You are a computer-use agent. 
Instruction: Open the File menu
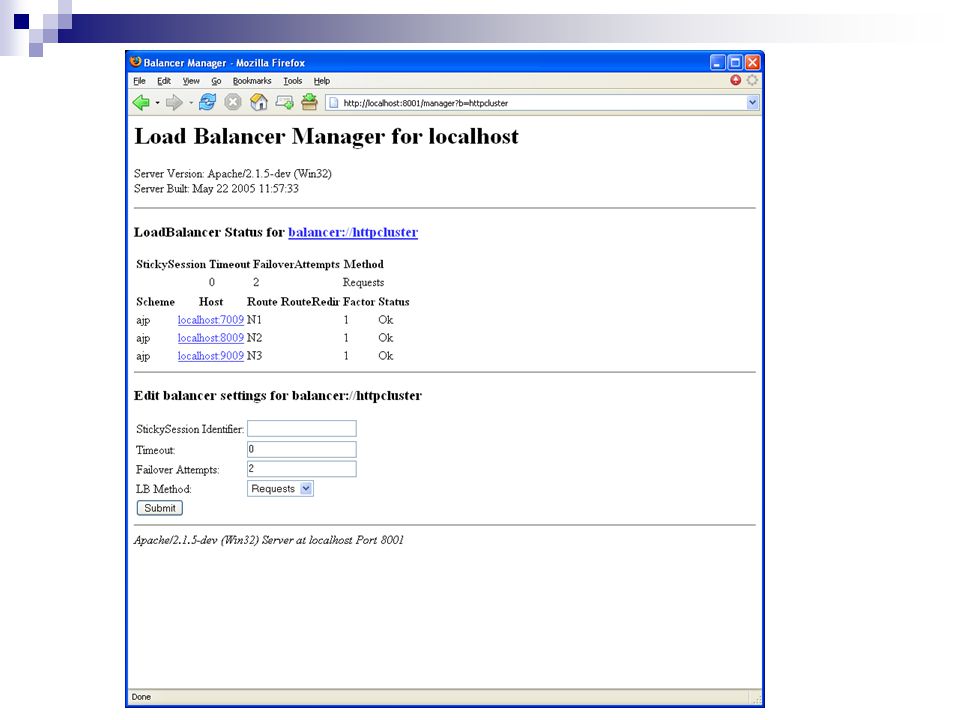(x=140, y=81)
